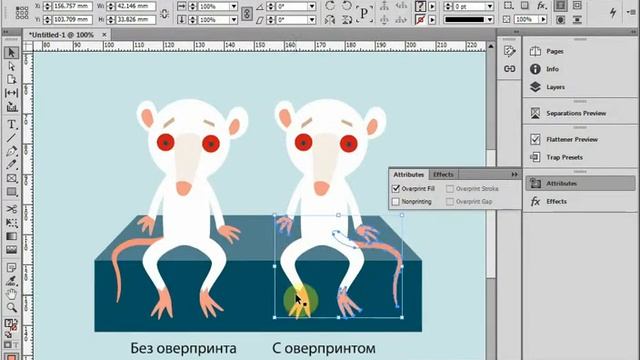Viewport: 640px width, 360px height.
Task: Select the Note tool
Action: [x=11, y=268]
